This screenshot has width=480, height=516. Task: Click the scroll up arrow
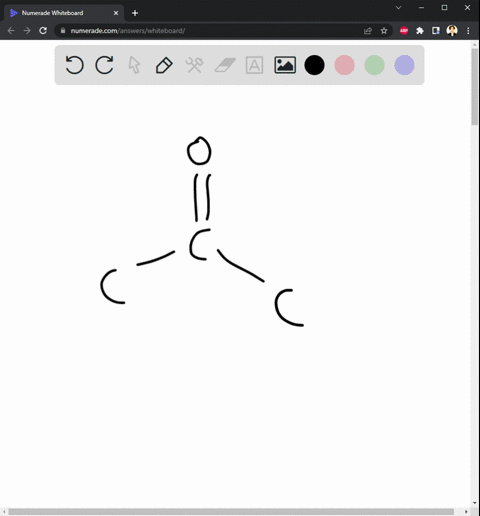coord(475,44)
